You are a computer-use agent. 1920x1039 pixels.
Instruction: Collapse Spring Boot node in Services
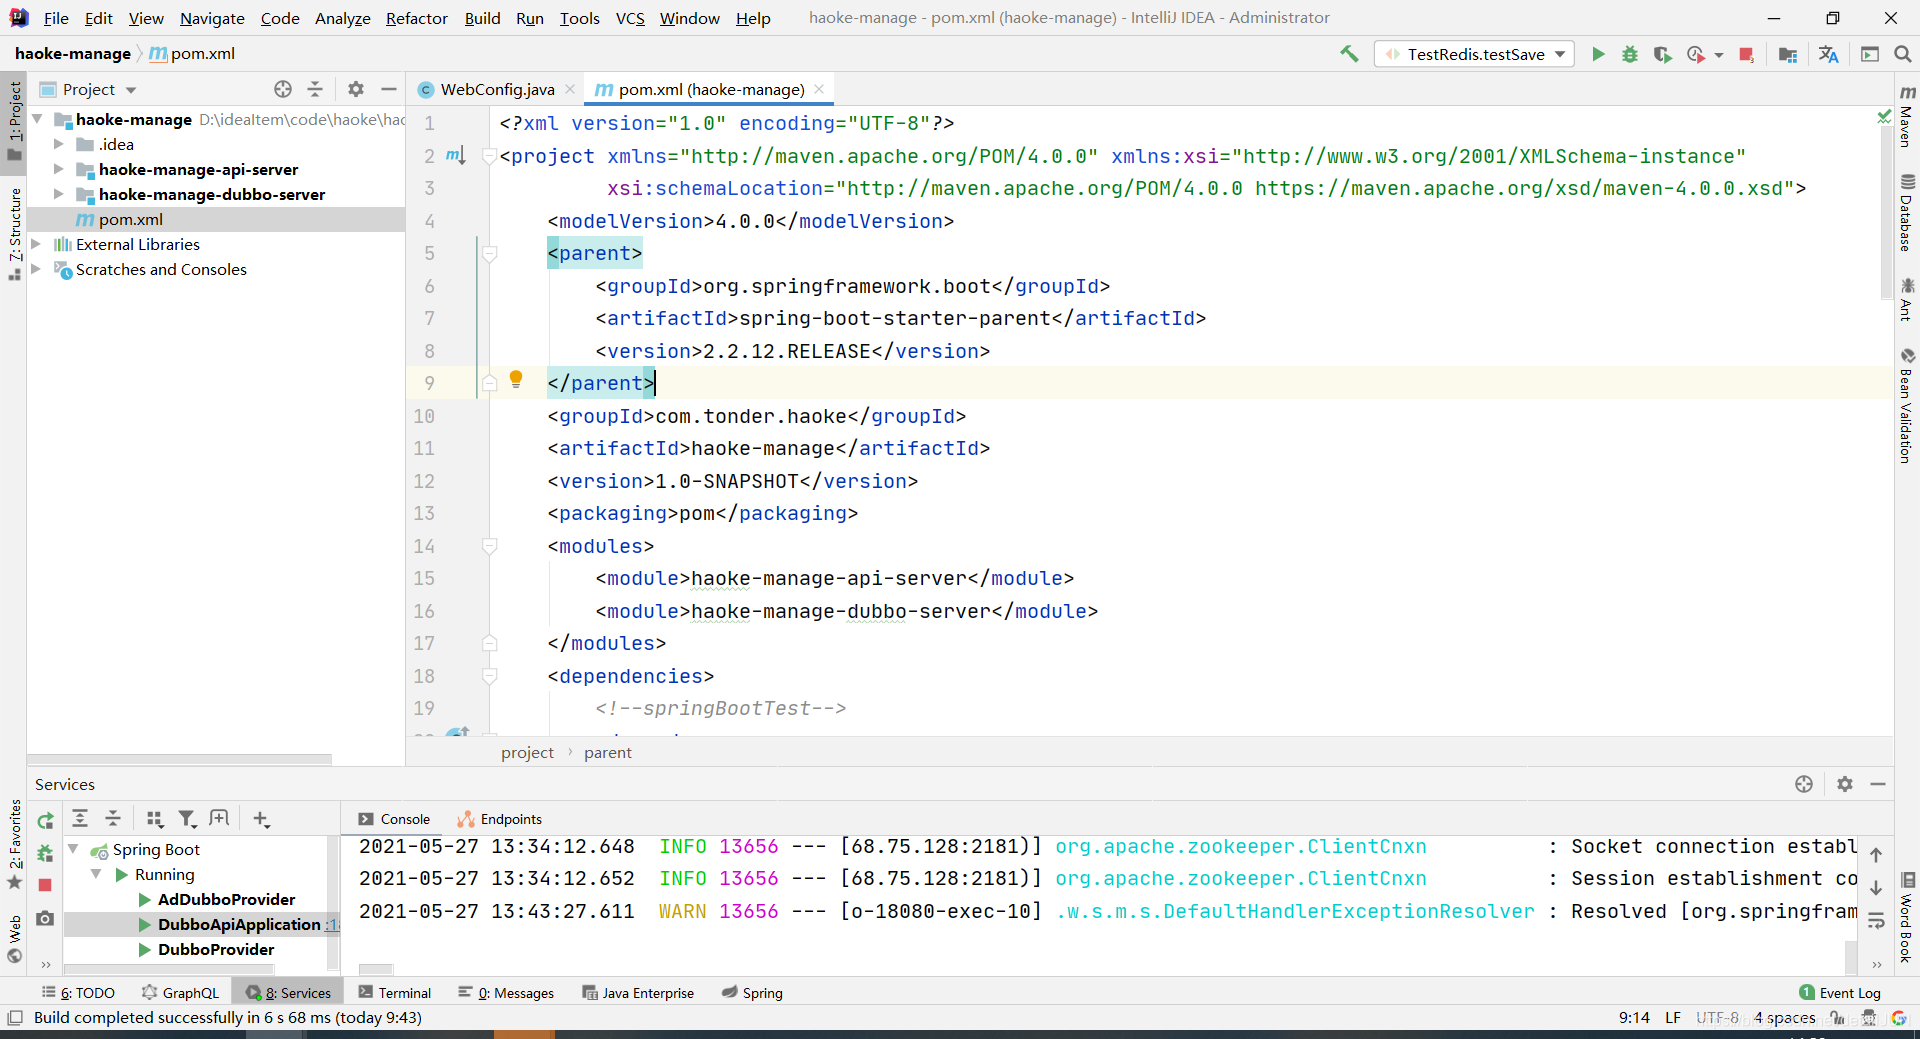[x=73, y=849]
